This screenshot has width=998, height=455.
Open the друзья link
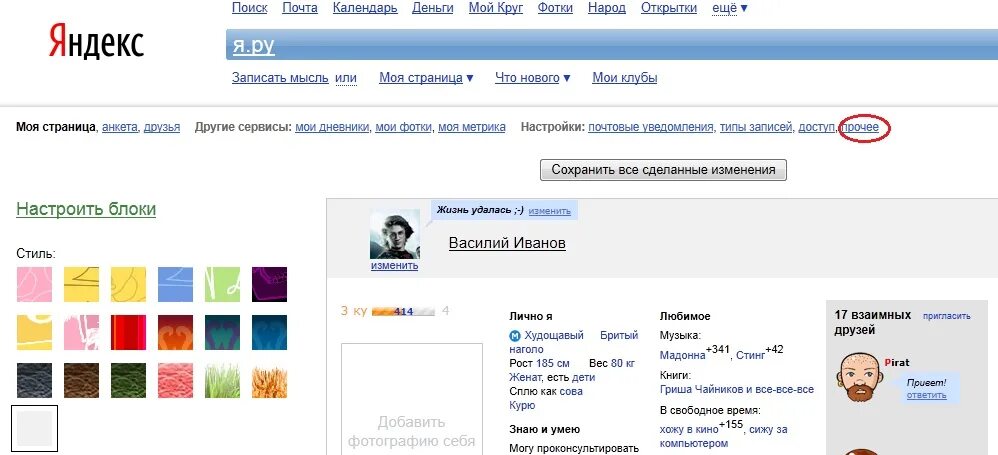[x=162, y=127]
